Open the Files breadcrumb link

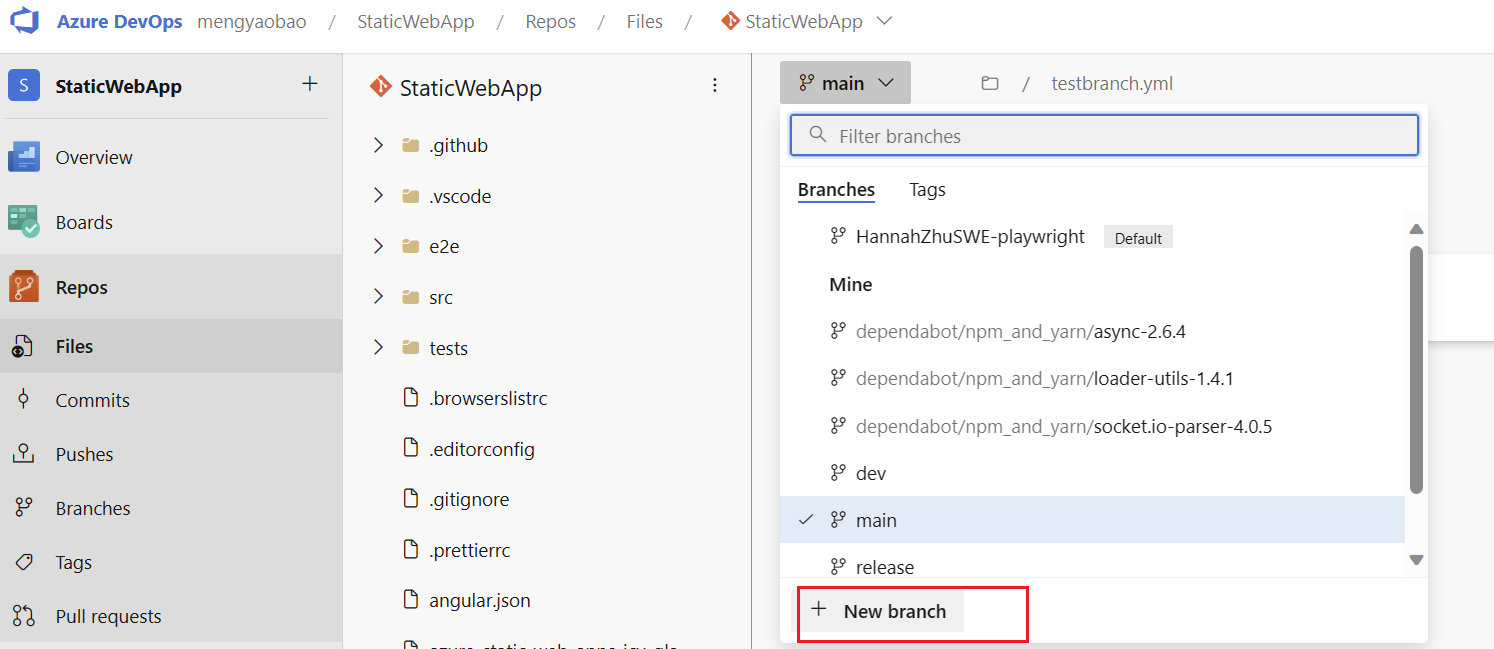point(645,21)
